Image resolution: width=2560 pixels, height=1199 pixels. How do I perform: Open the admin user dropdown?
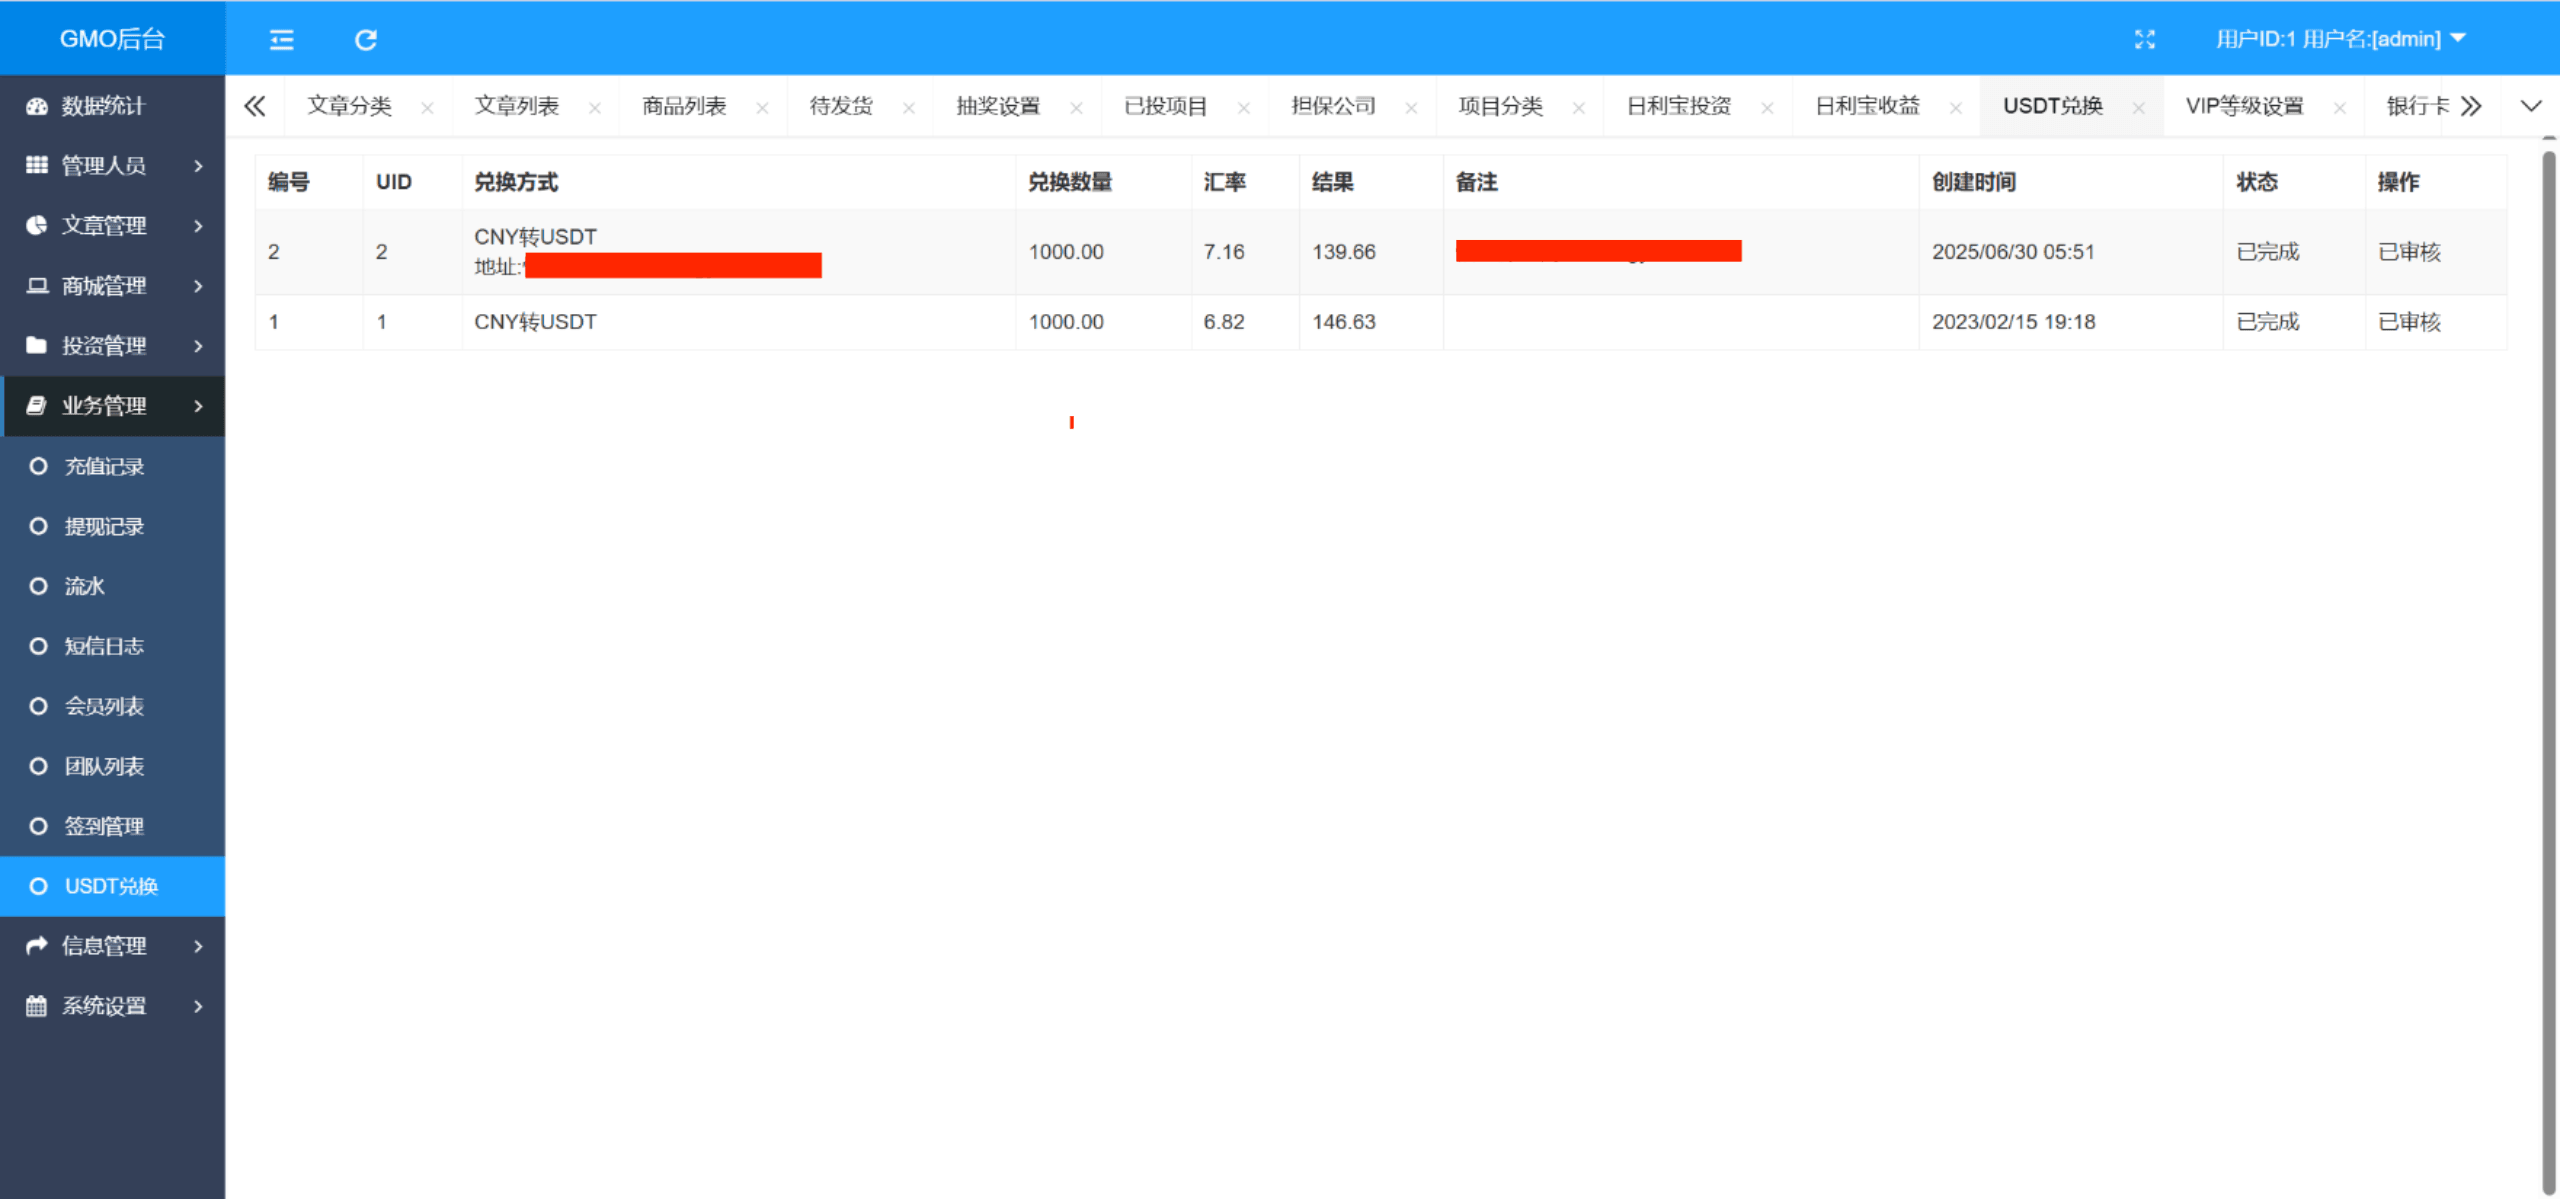pos(2340,39)
